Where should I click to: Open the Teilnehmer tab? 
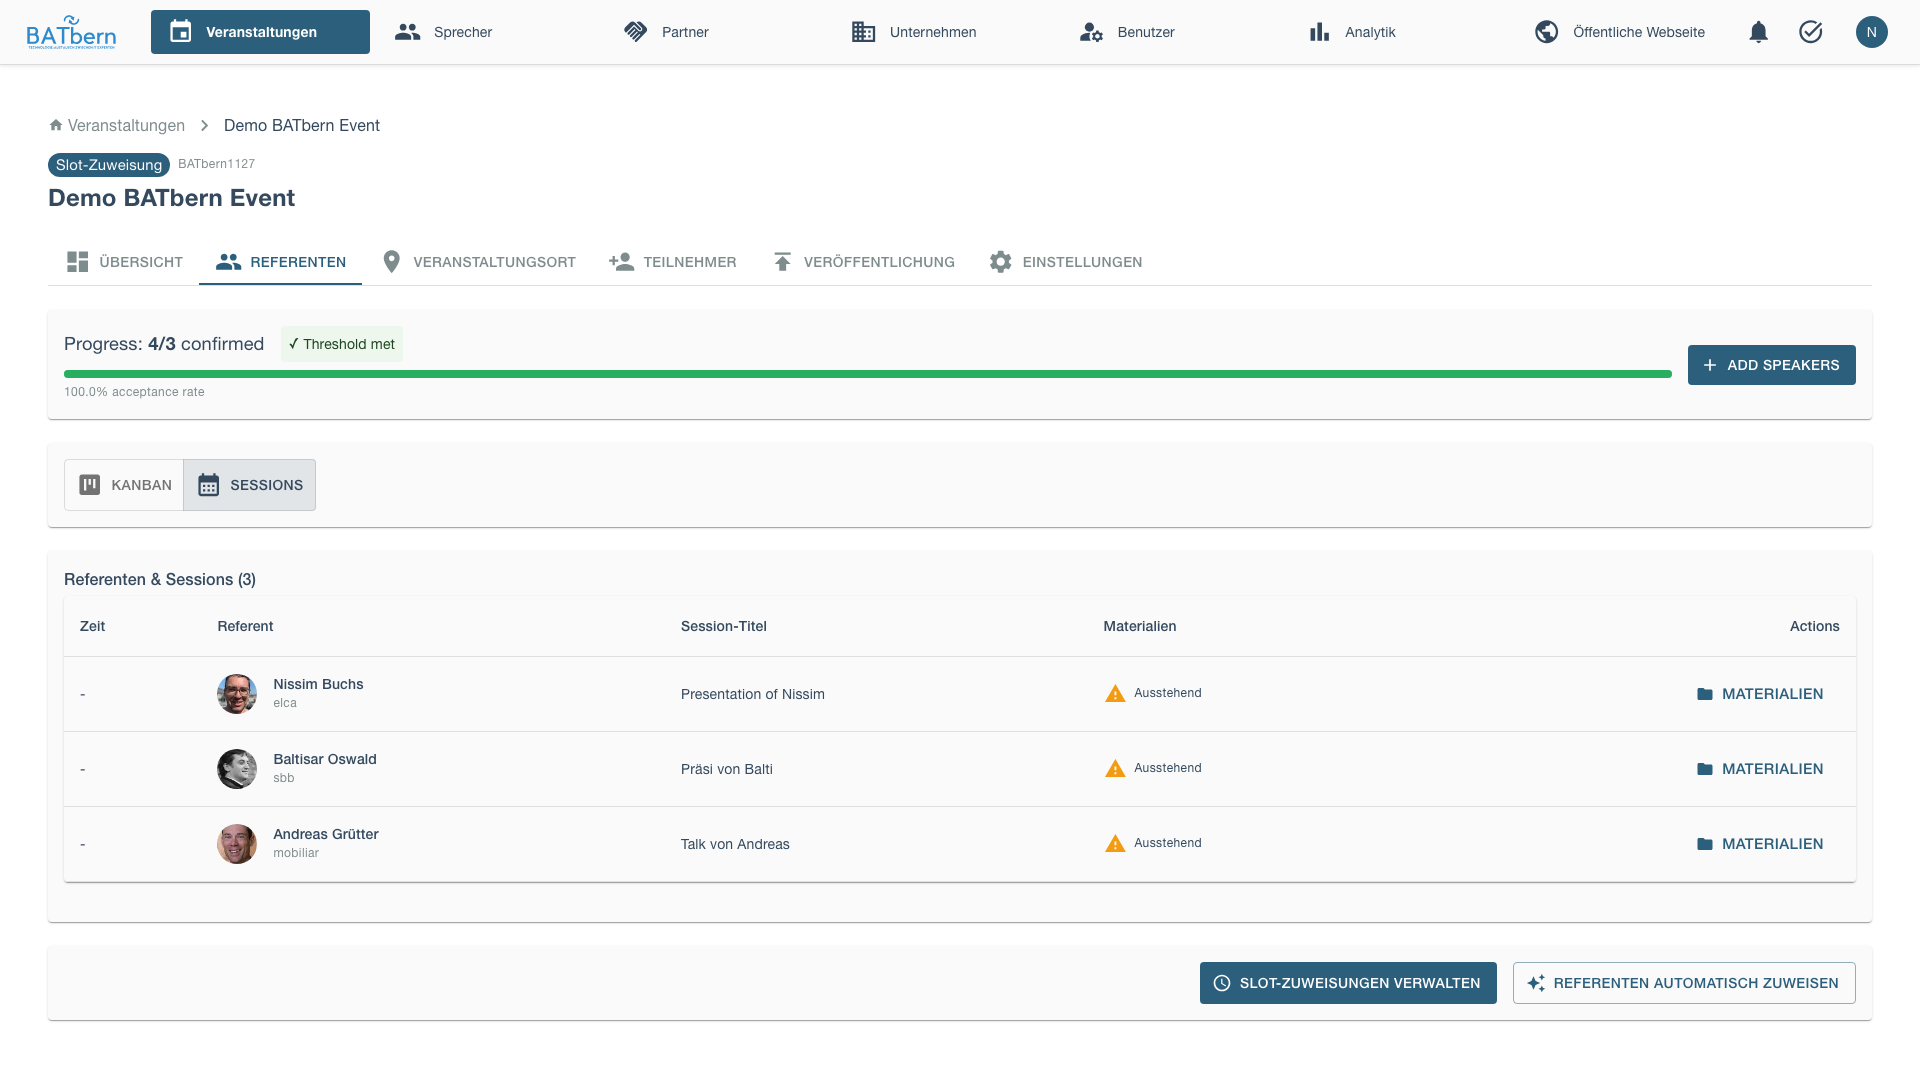click(672, 262)
